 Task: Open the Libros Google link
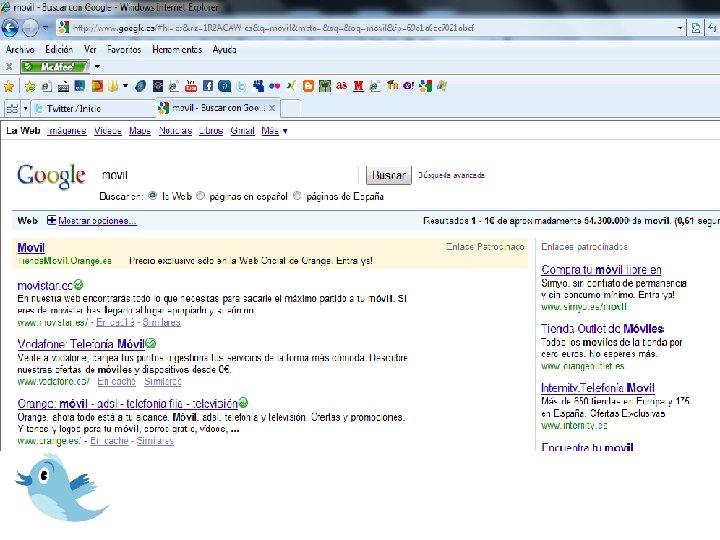(x=211, y=131)
